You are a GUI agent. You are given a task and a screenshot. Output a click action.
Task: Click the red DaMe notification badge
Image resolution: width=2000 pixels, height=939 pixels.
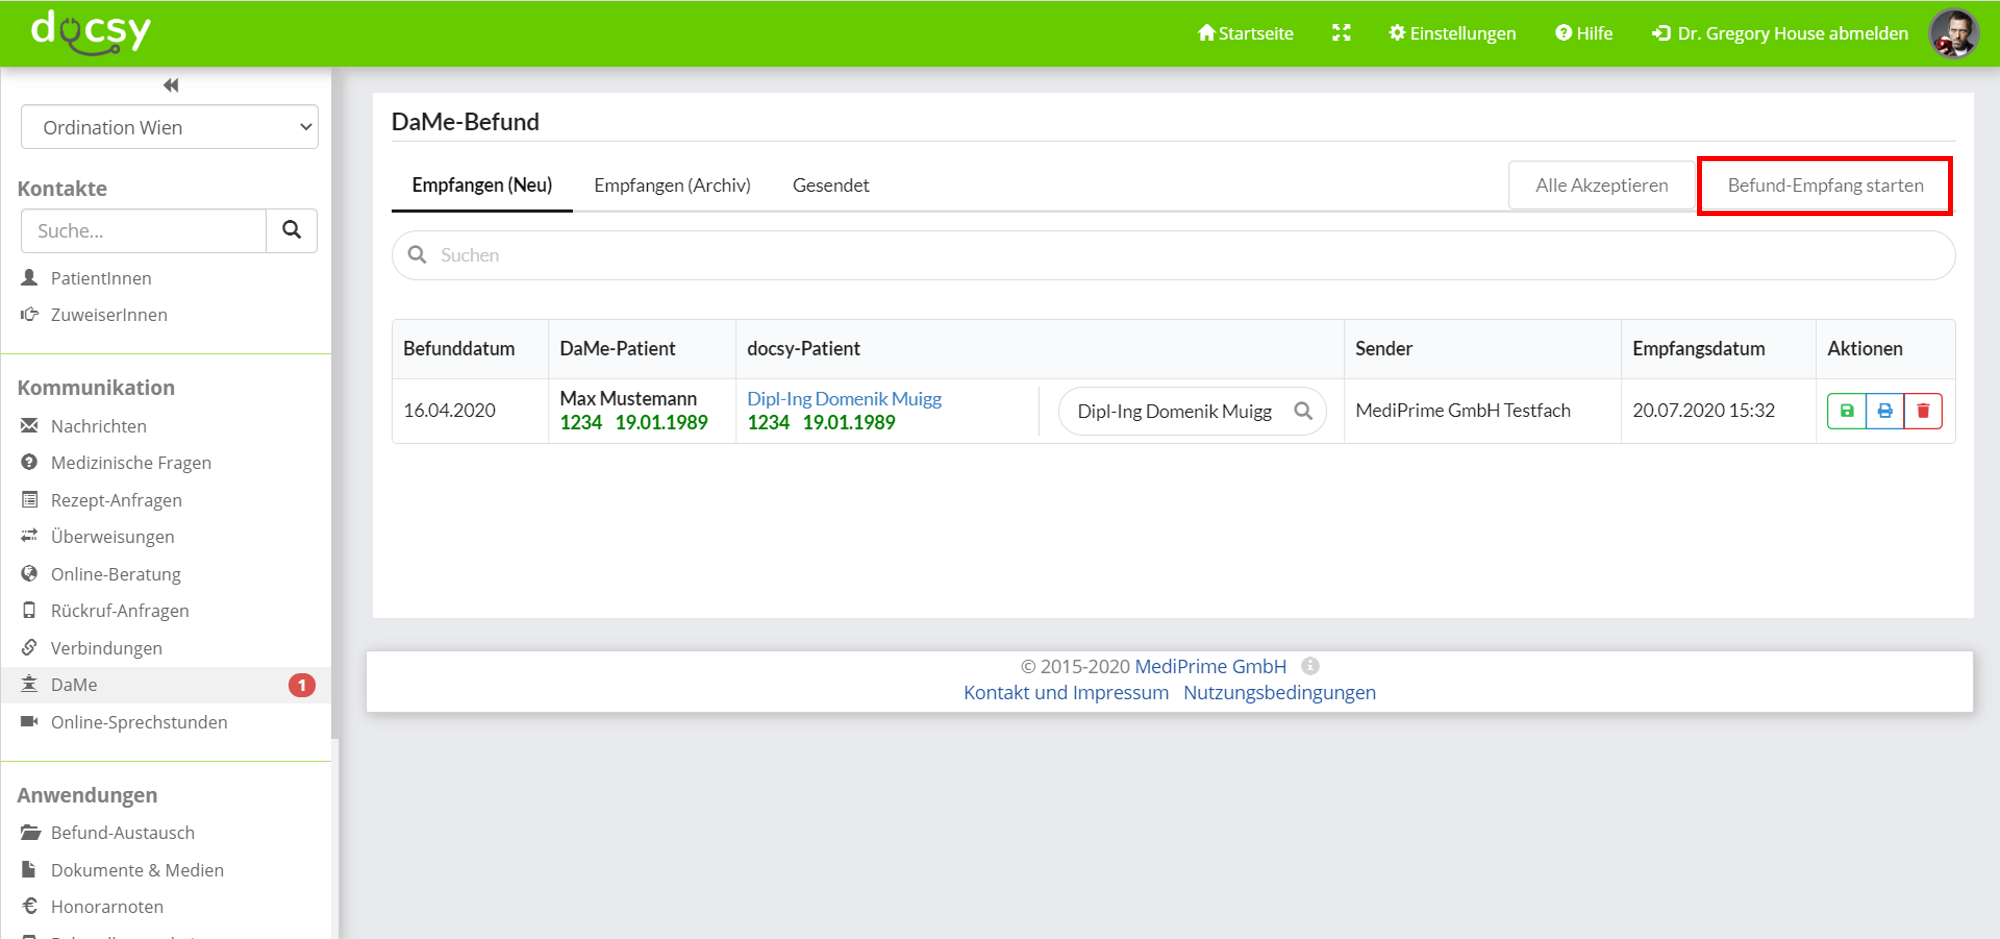click(x=302, y=685)
